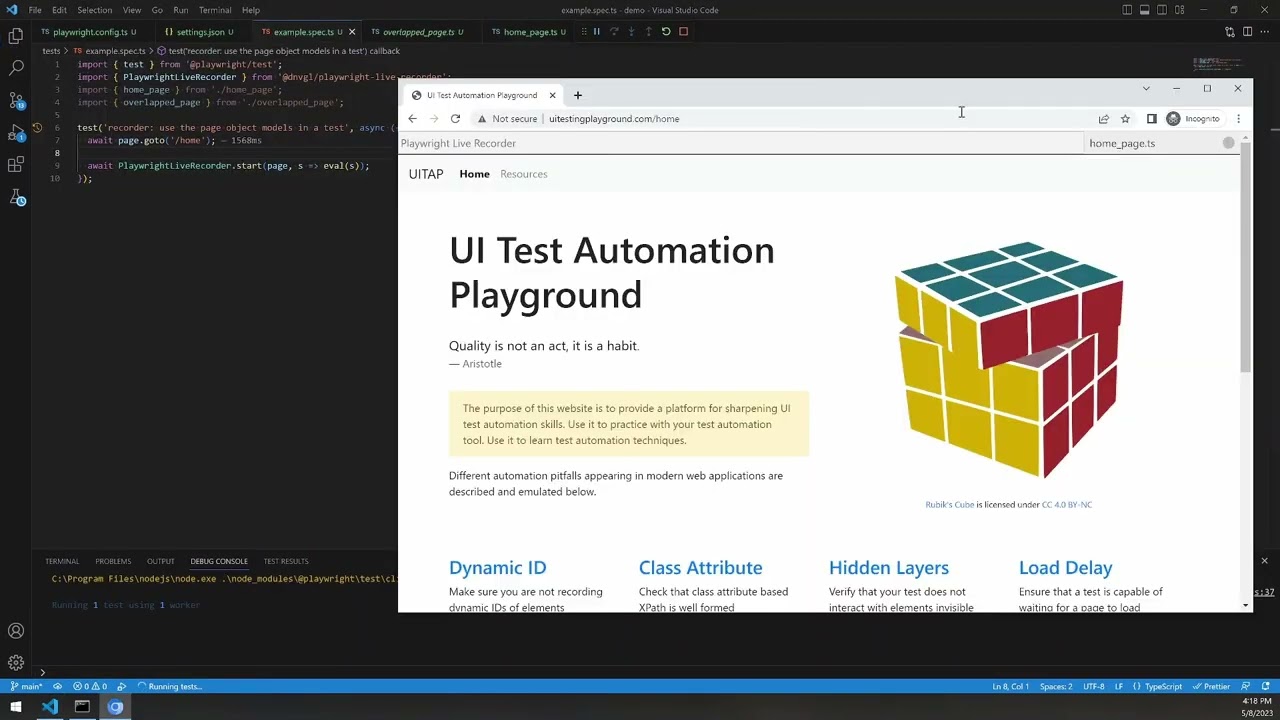Open the Terminal menu in VS Code
This screenshot has width=1280, height=720.
(x=215, y=10)
